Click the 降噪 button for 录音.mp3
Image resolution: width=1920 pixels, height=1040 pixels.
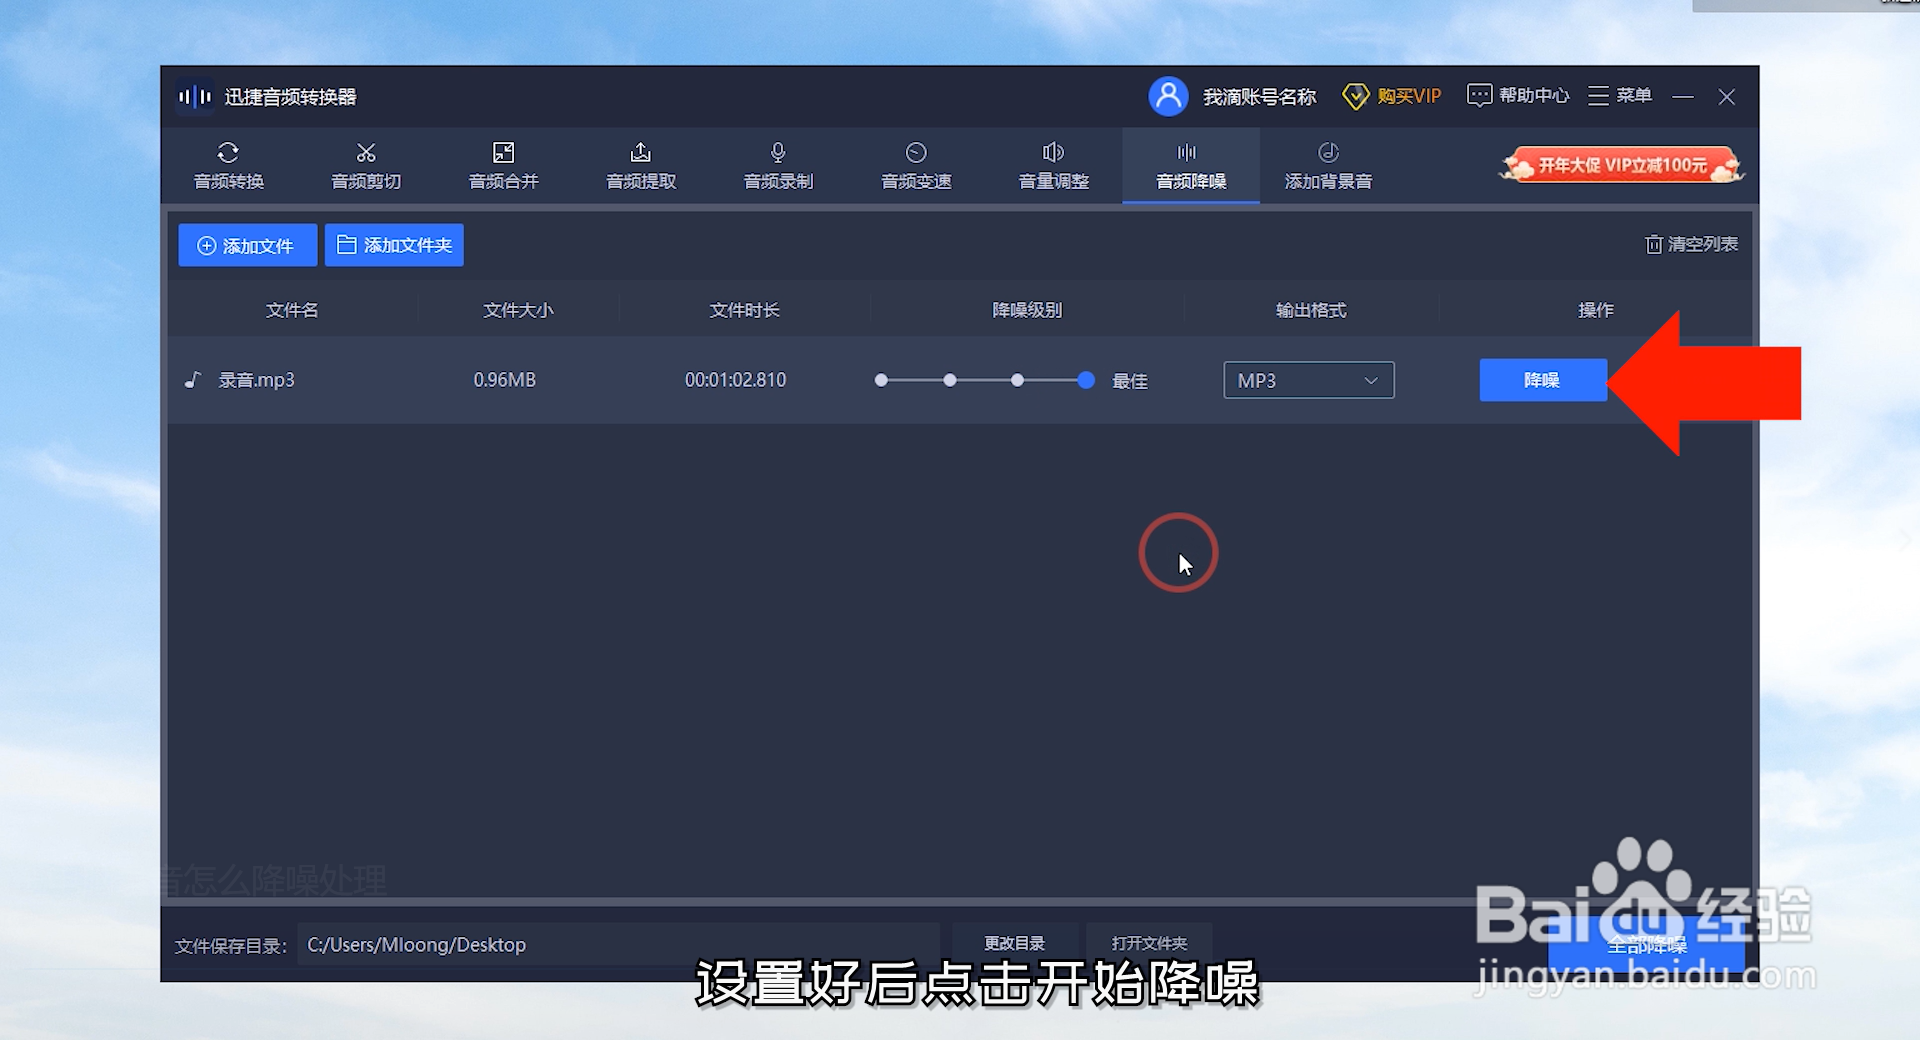pos(1543,380)
